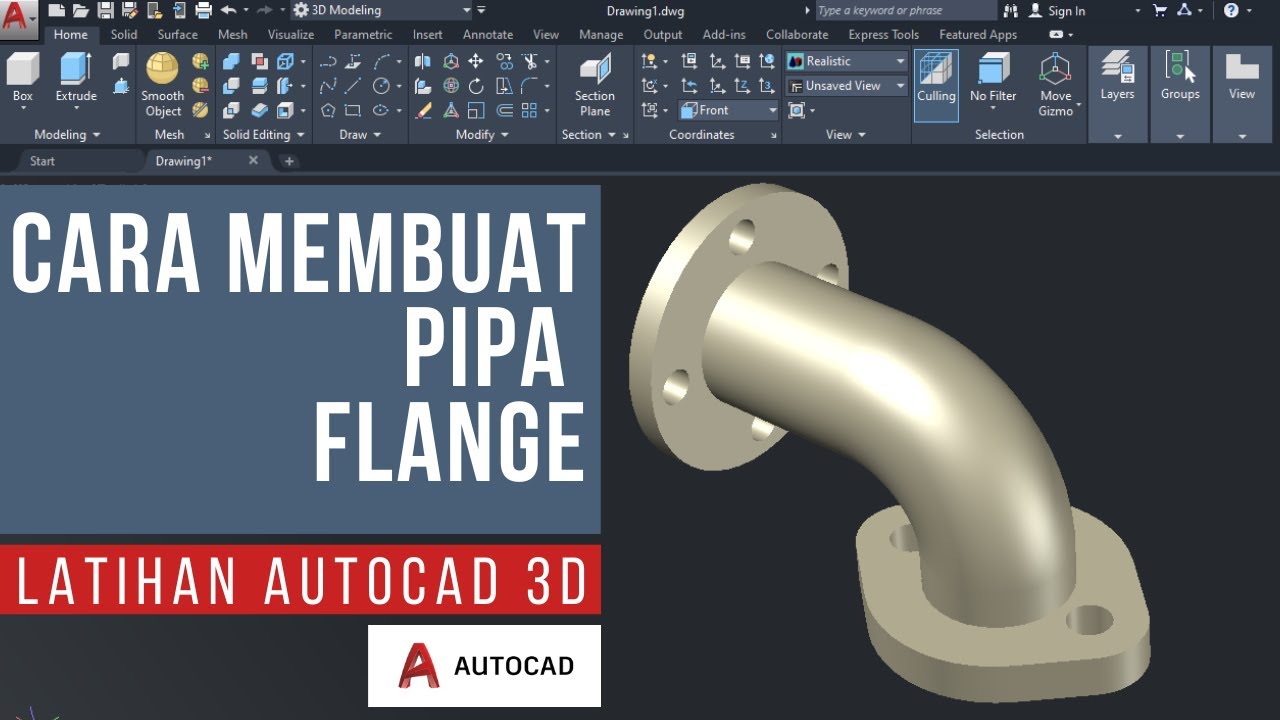Click the Offset tool in Modify
The height and width of the screenshot is (720, 1280).
(x=504, y=110)
